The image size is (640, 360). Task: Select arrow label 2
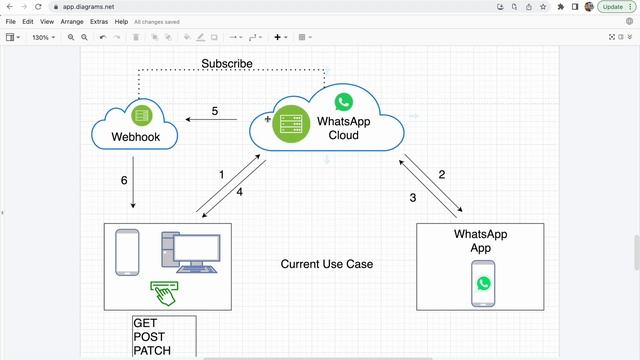[x=442, y=175]
